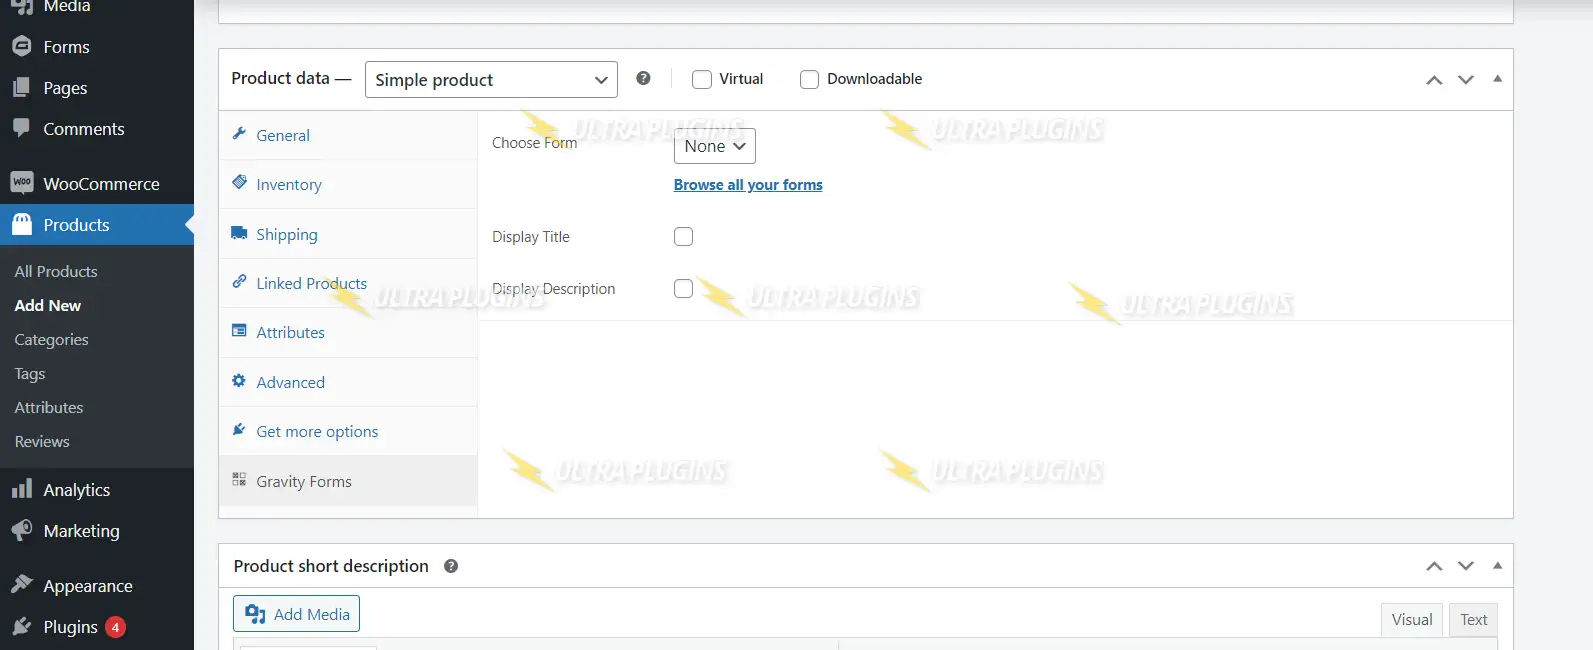Image resolution: width=1593 pixels, height=650 pixels.
Task: Click the help icon beside product type
Action: (x=643, y=78)
